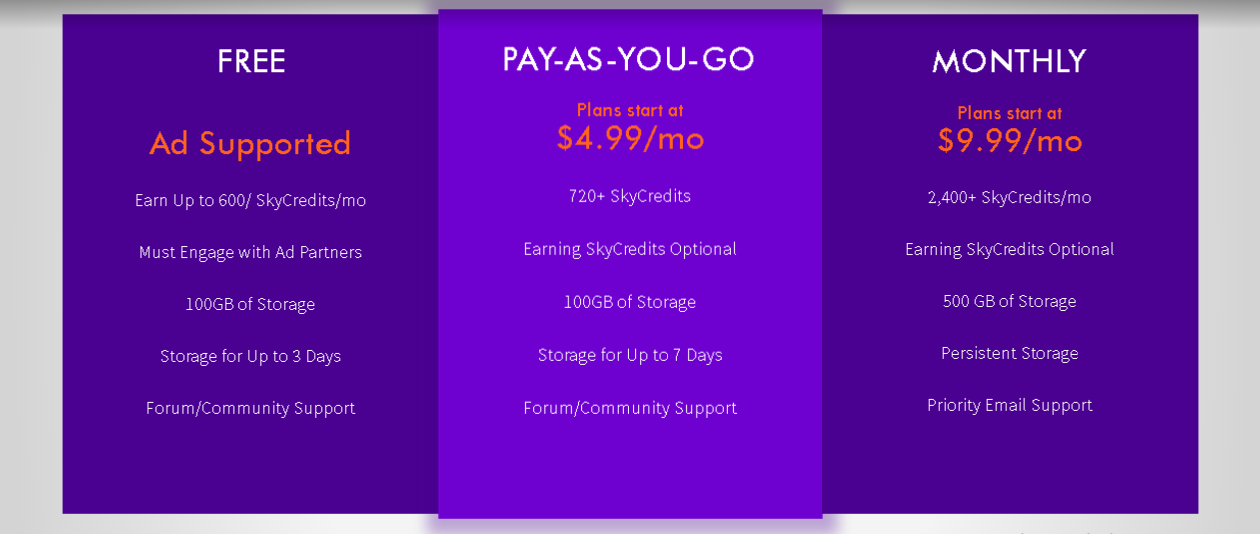Click Storage for Up to 3 Days
This screenshot has width=1260, height=534.
pos(250,356)
